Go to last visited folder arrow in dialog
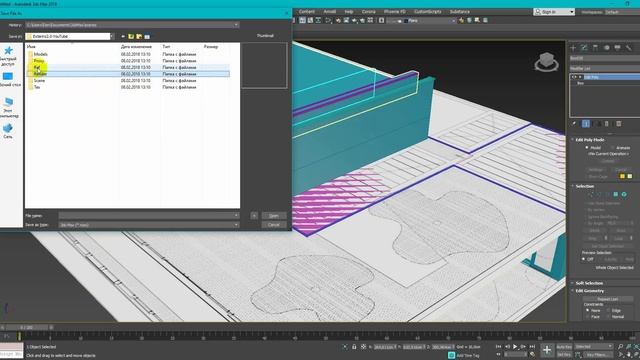 pos(123,36)
